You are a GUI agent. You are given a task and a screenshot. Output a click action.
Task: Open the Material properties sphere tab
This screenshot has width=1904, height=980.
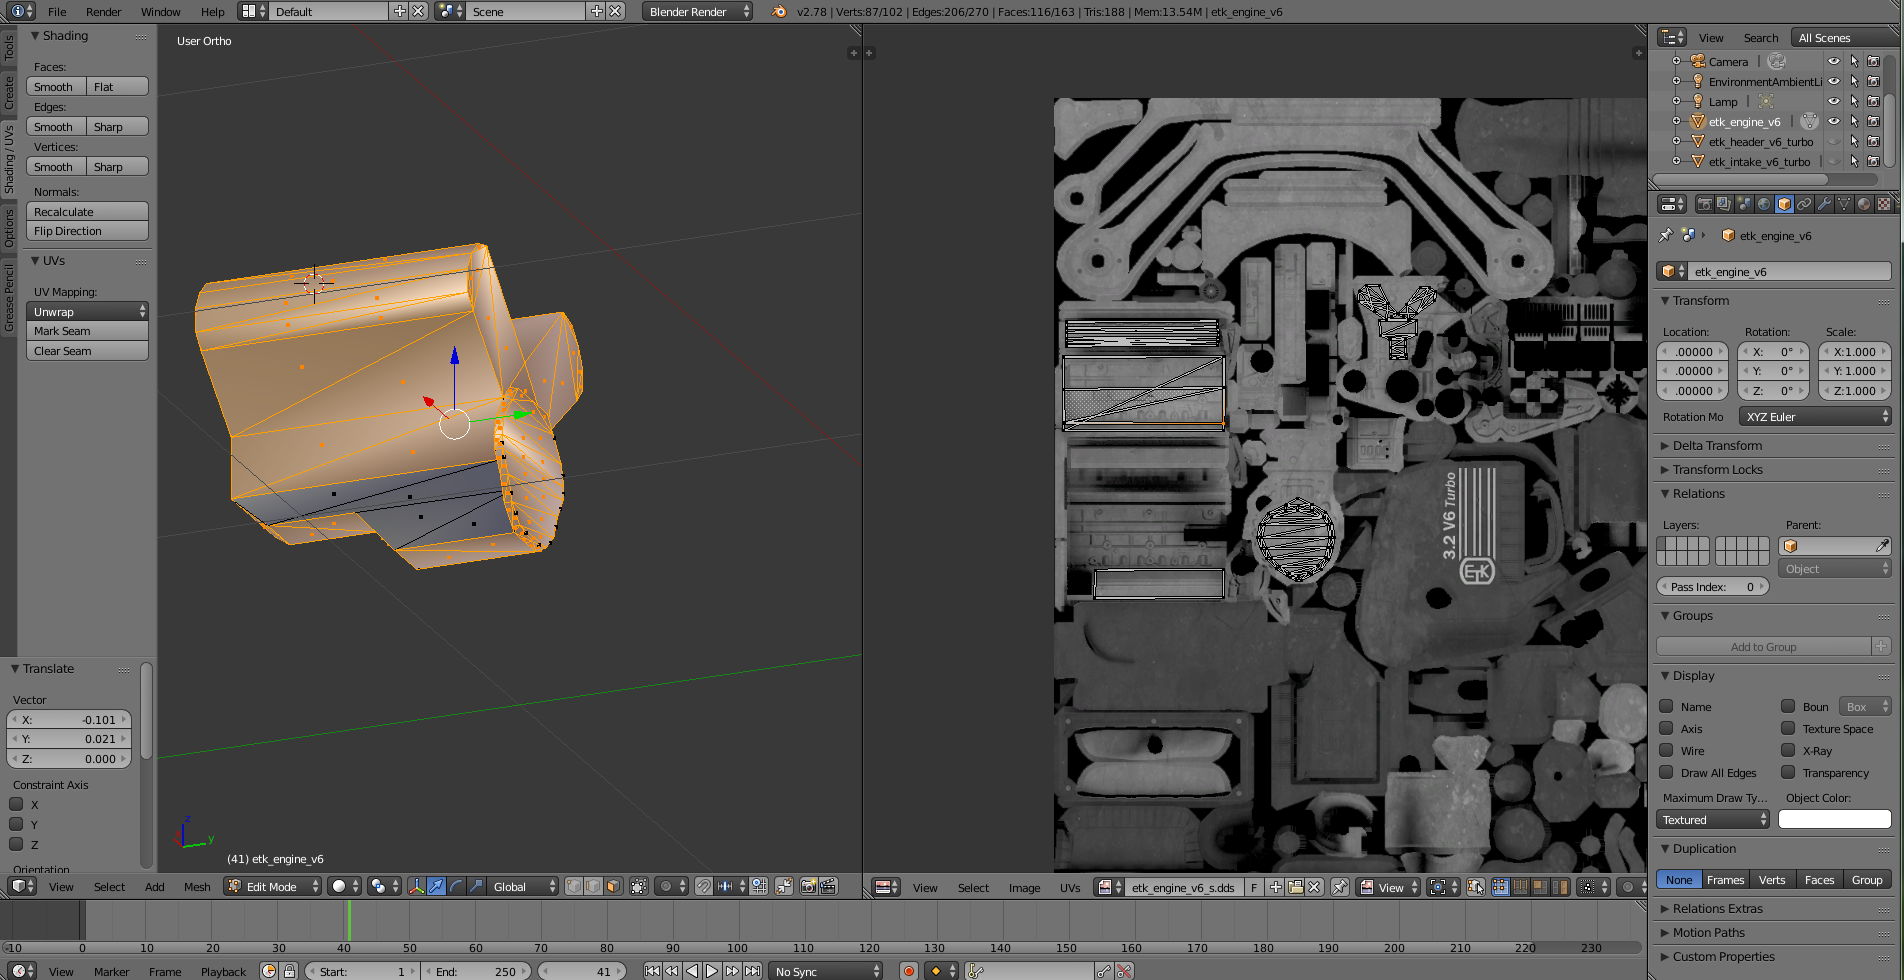point(1864,204)
